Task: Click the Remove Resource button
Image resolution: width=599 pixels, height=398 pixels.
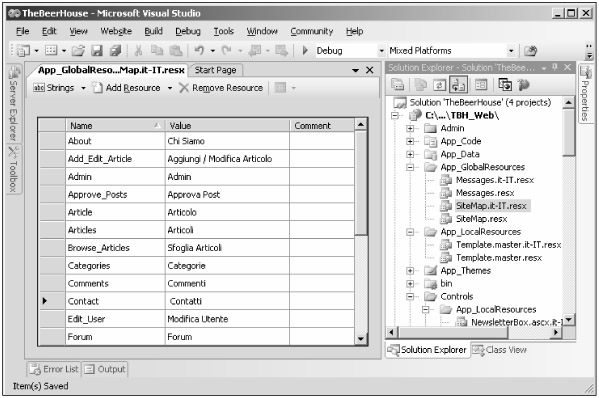Action: [221, 88]
